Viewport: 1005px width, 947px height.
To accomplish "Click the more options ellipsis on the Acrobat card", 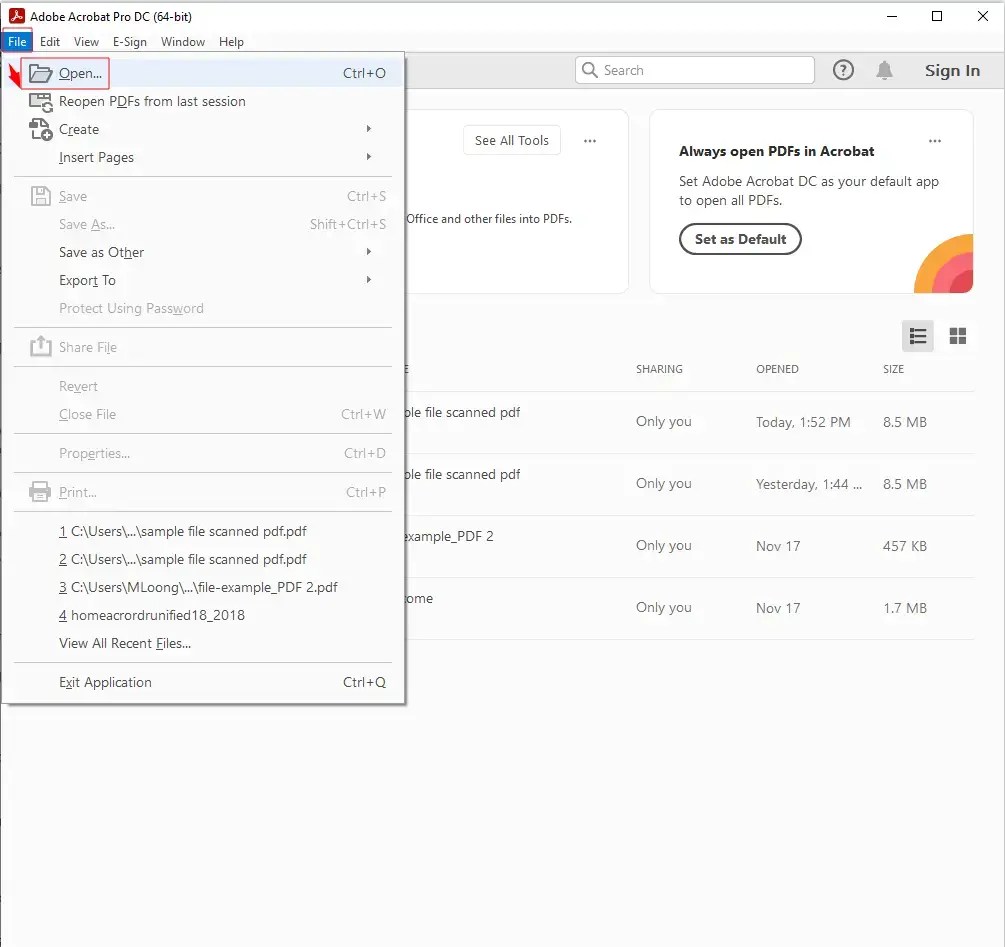I will pyautogui.click(x=935, y=142).
